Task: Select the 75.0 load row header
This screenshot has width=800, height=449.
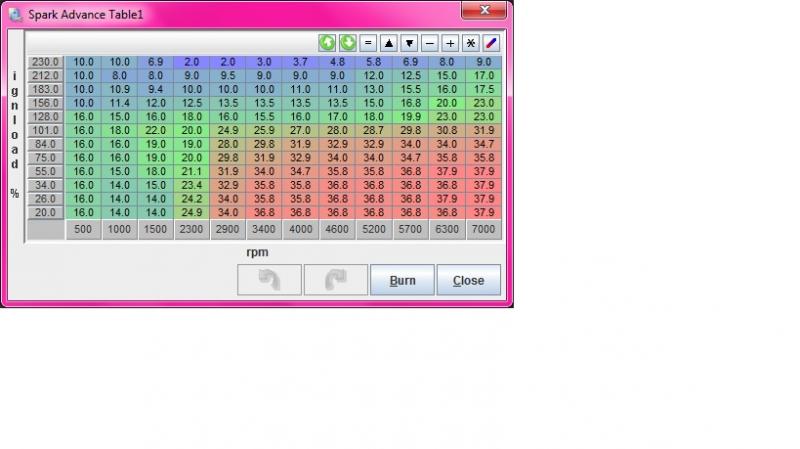Action: pyautogui.click(x=45, y=158)
